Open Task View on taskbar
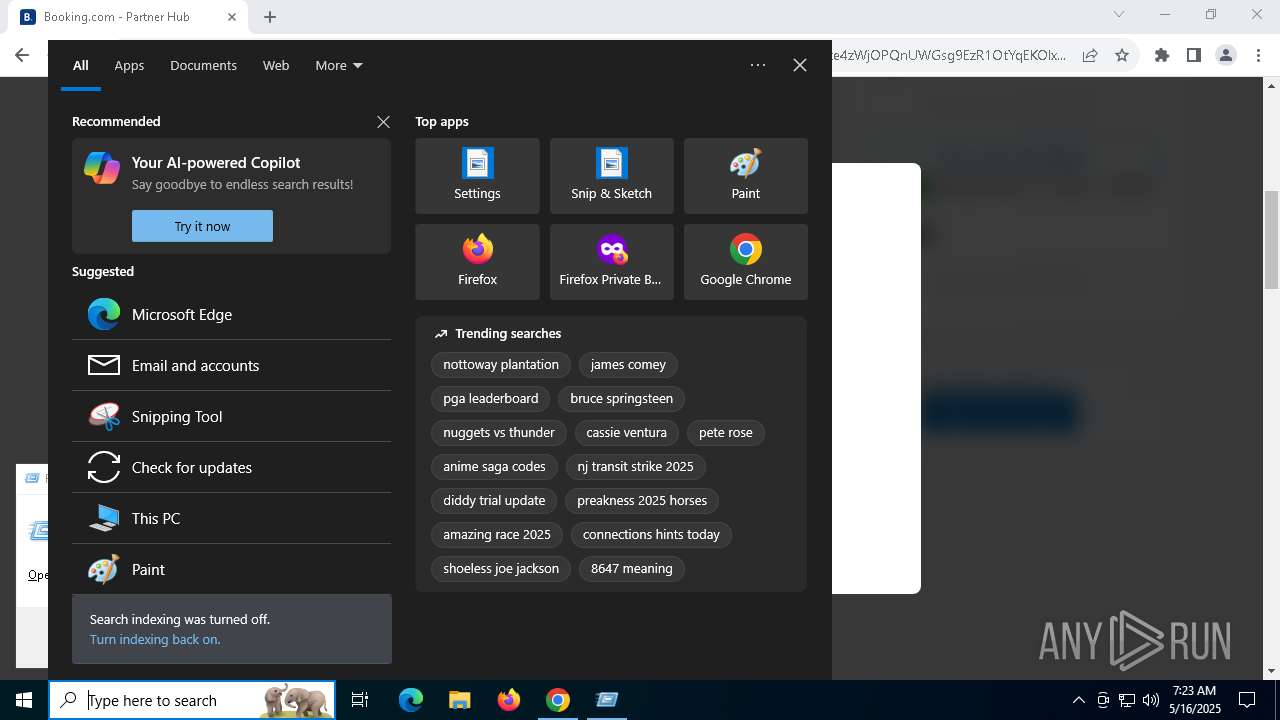Viewport: 1280px width, 720px height. 360,700
